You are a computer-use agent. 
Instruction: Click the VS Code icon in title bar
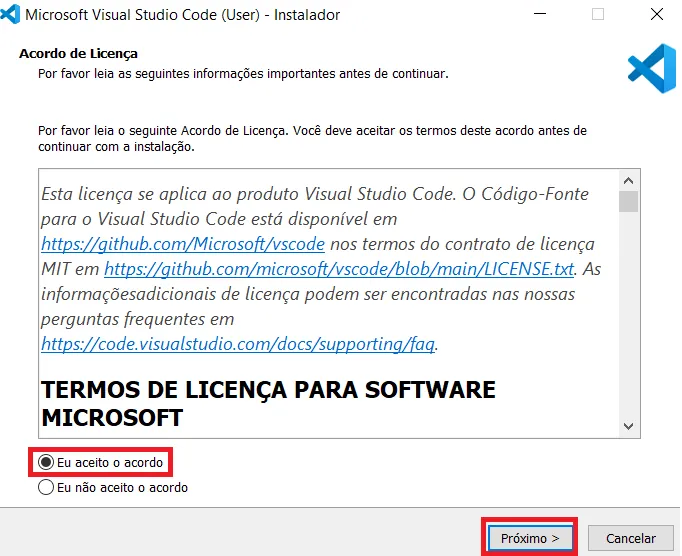tap(10, 14)
